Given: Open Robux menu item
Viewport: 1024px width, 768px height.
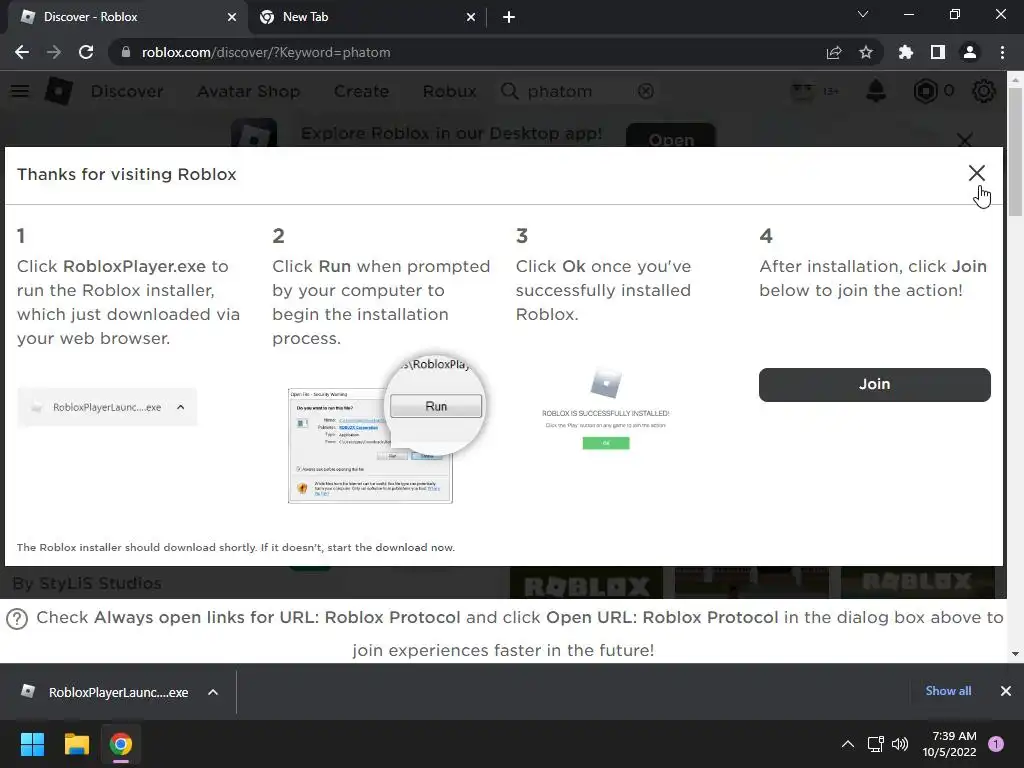Looking at the screenshot, I should click(x=449, y=91).
